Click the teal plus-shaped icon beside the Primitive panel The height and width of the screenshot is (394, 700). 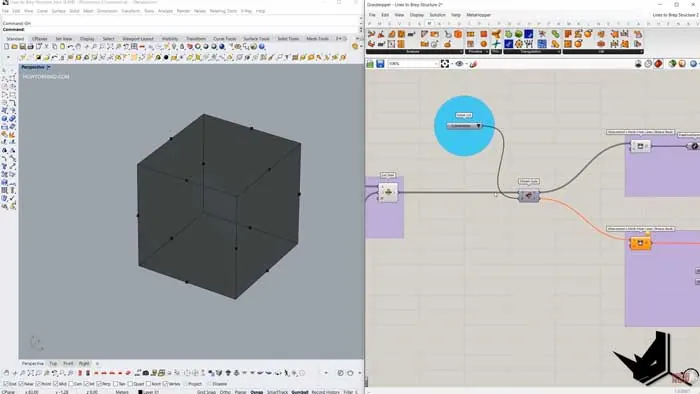[x=496, y=44]
